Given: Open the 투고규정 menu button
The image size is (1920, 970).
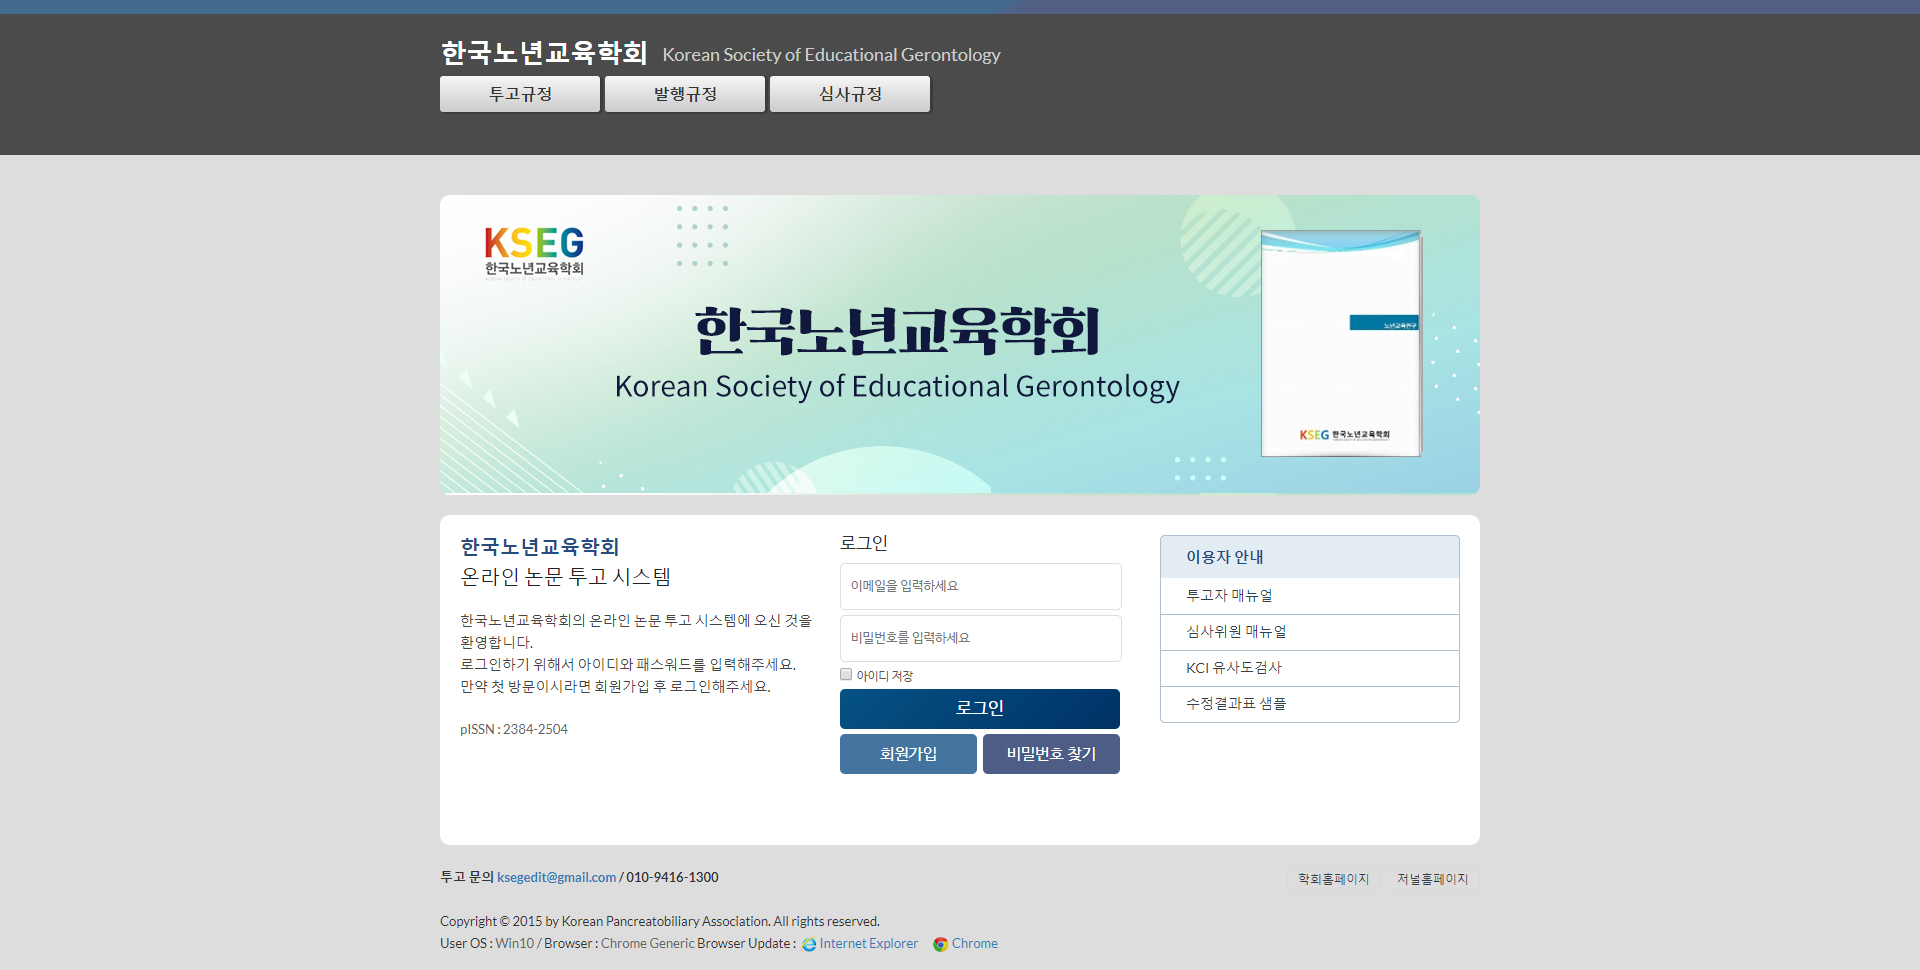Looking at the screenshot, I should coord(520,94).
